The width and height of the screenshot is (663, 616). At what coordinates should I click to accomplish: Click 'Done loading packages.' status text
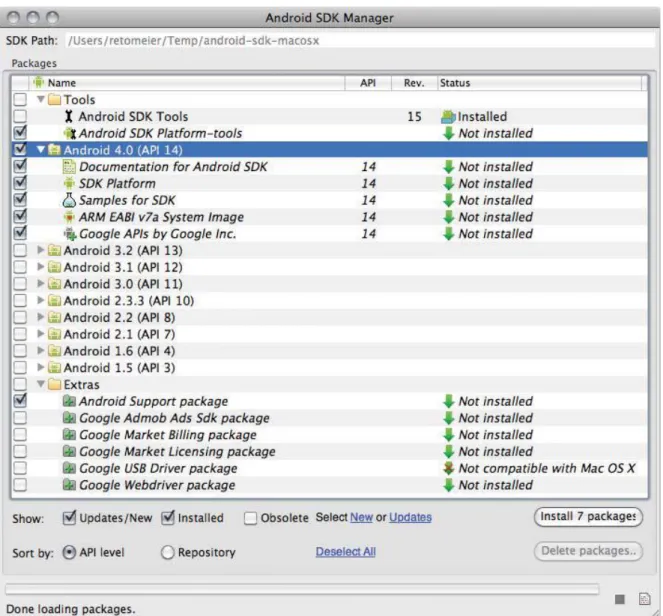tap(71, 609)
